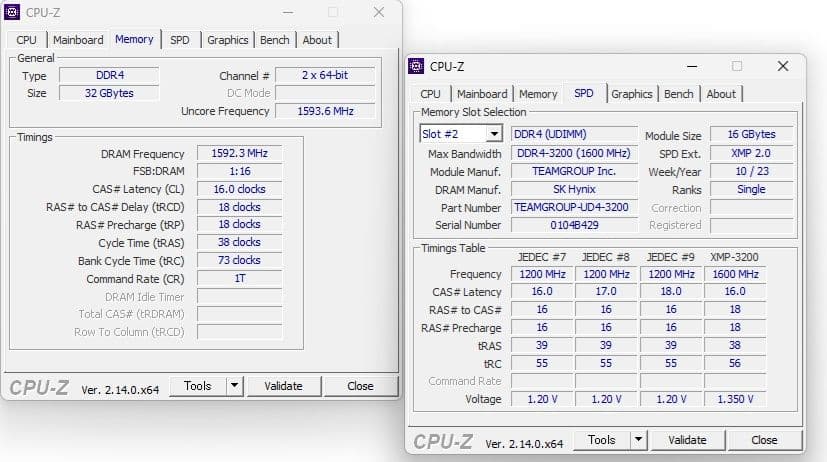Click Close button in SPD window
This screenshot has height=462, width=827.
click(764, 440)
